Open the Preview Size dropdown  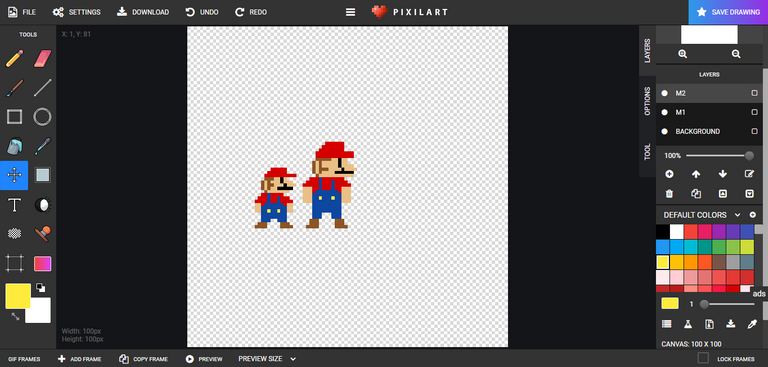(267, 359)
